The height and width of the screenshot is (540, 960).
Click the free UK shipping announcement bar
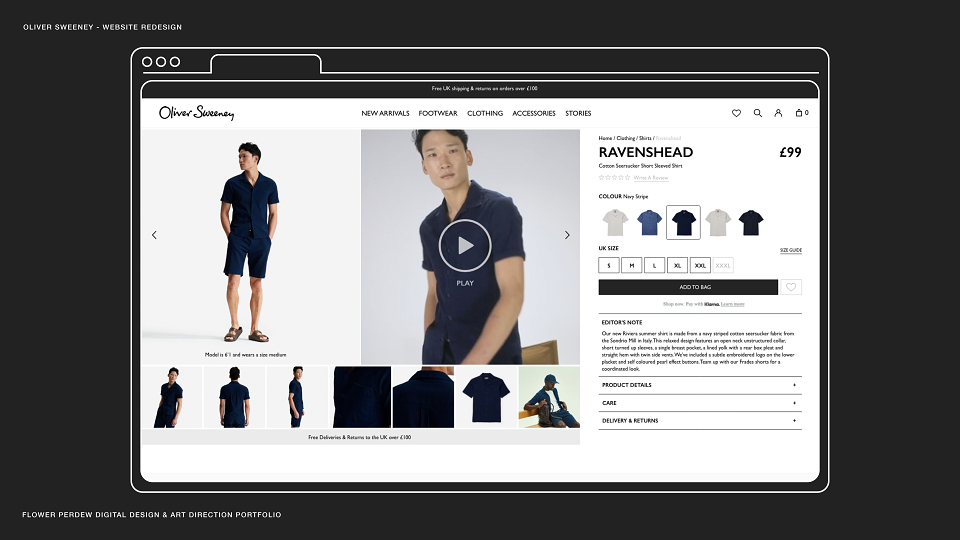pyautogui.click(x=480, y=89)
